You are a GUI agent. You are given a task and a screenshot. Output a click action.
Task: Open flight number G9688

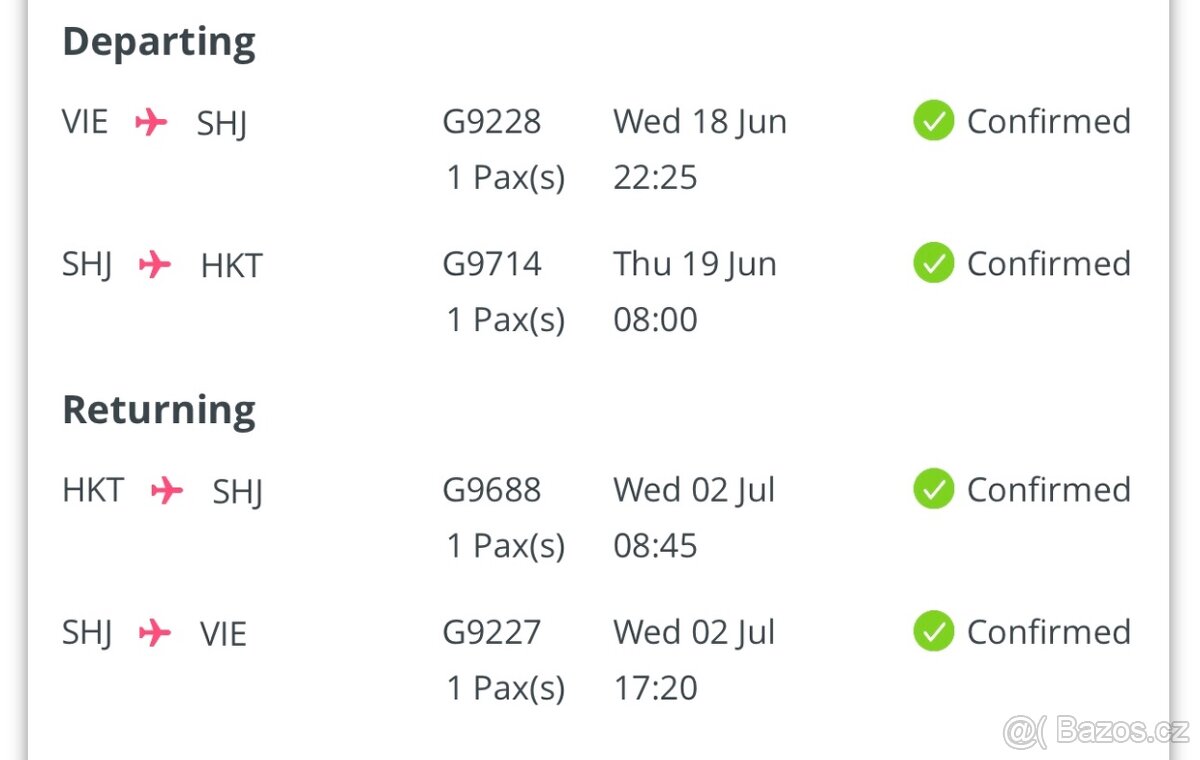(492, 490)
